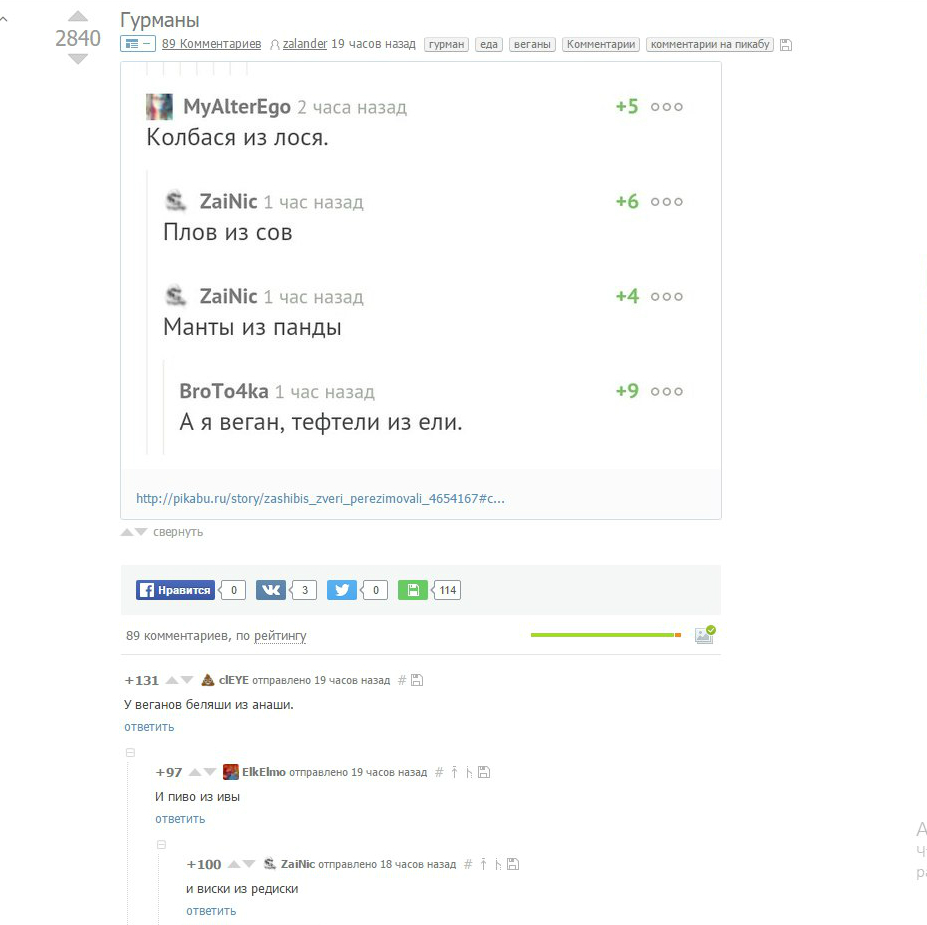Open the веганы tag
This screenshot has width=927, height=925.
click(532, 44)
